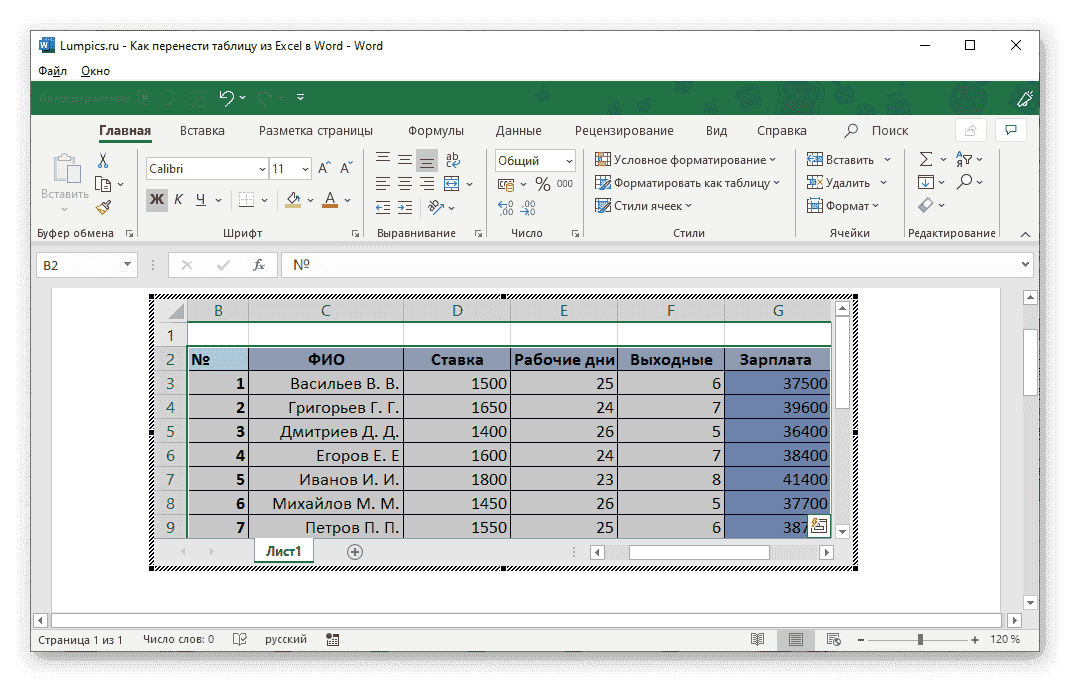The image size is (1070, 682).
Task: Open the font size dropdown
Action: tap(305, 169)
